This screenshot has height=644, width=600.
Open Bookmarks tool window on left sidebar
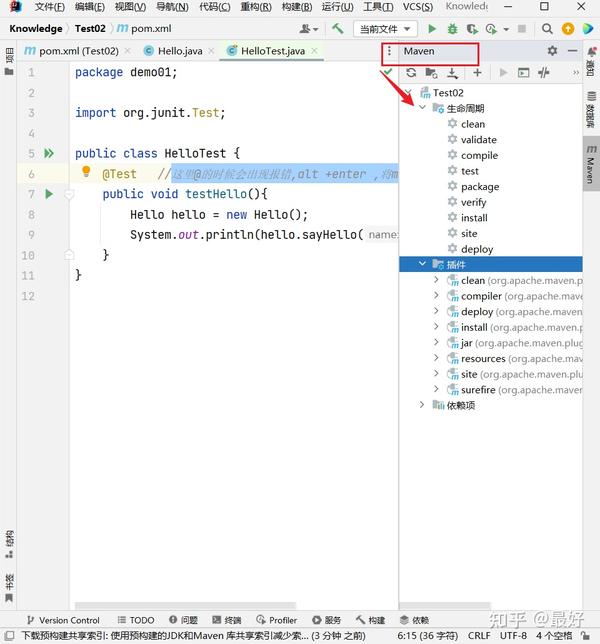coord(9,588)
